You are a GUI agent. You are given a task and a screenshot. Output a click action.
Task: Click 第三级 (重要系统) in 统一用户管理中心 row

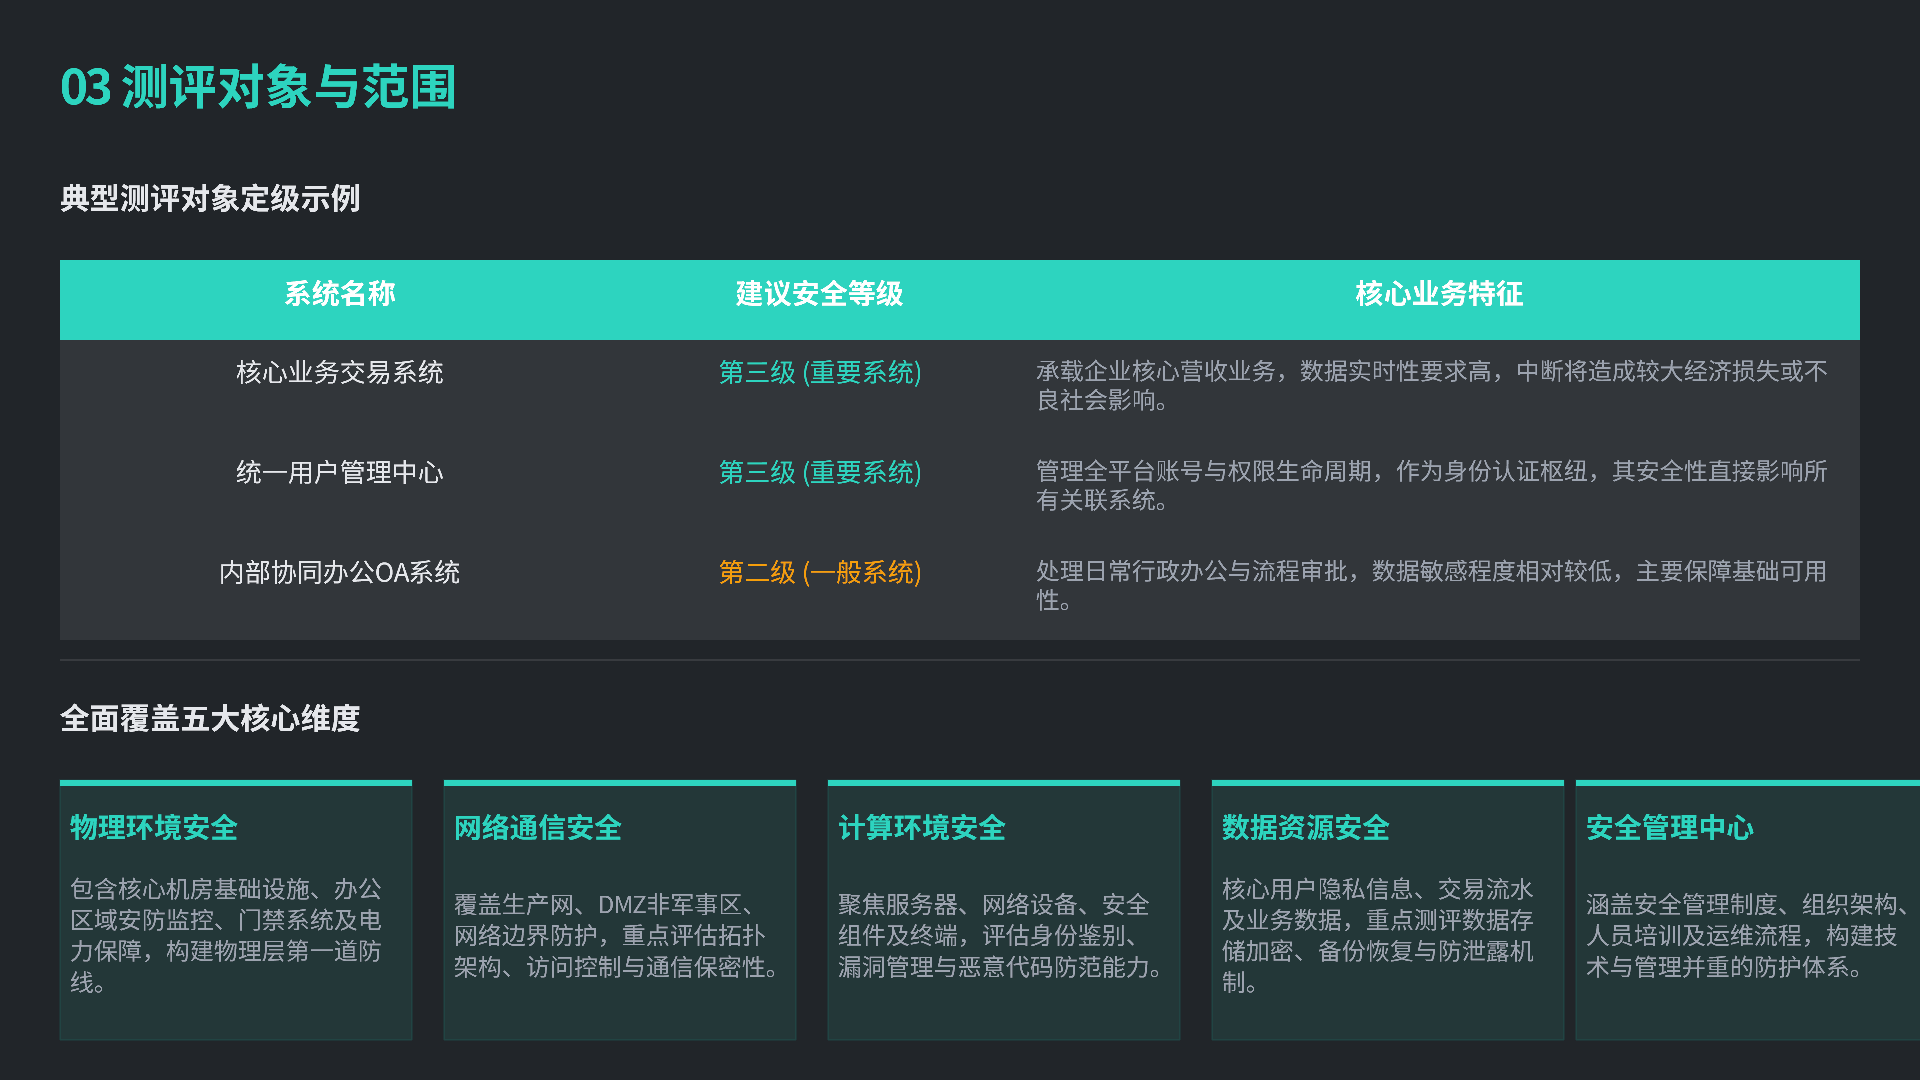[820, 472]
